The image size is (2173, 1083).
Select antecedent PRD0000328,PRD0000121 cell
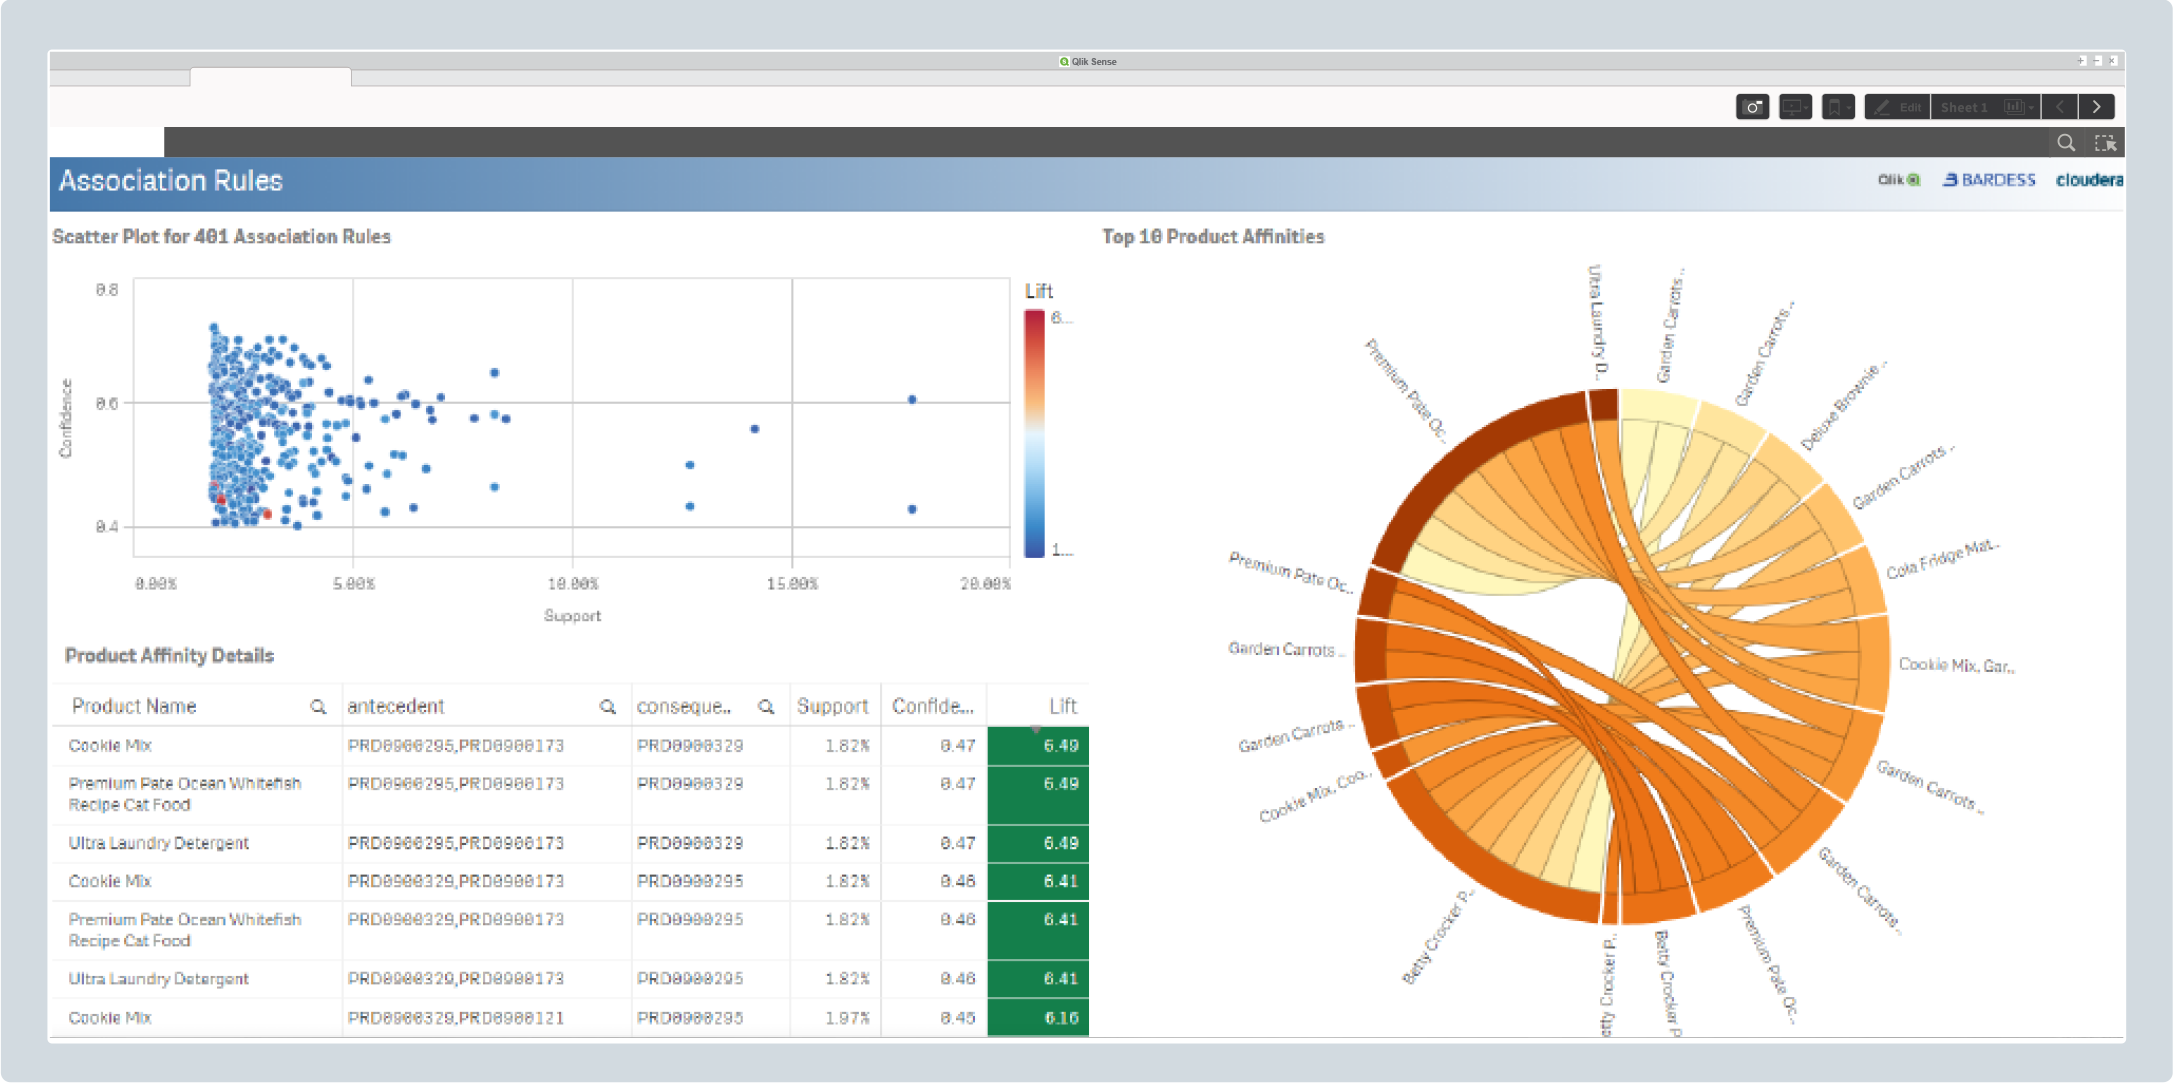(487, 1017)
